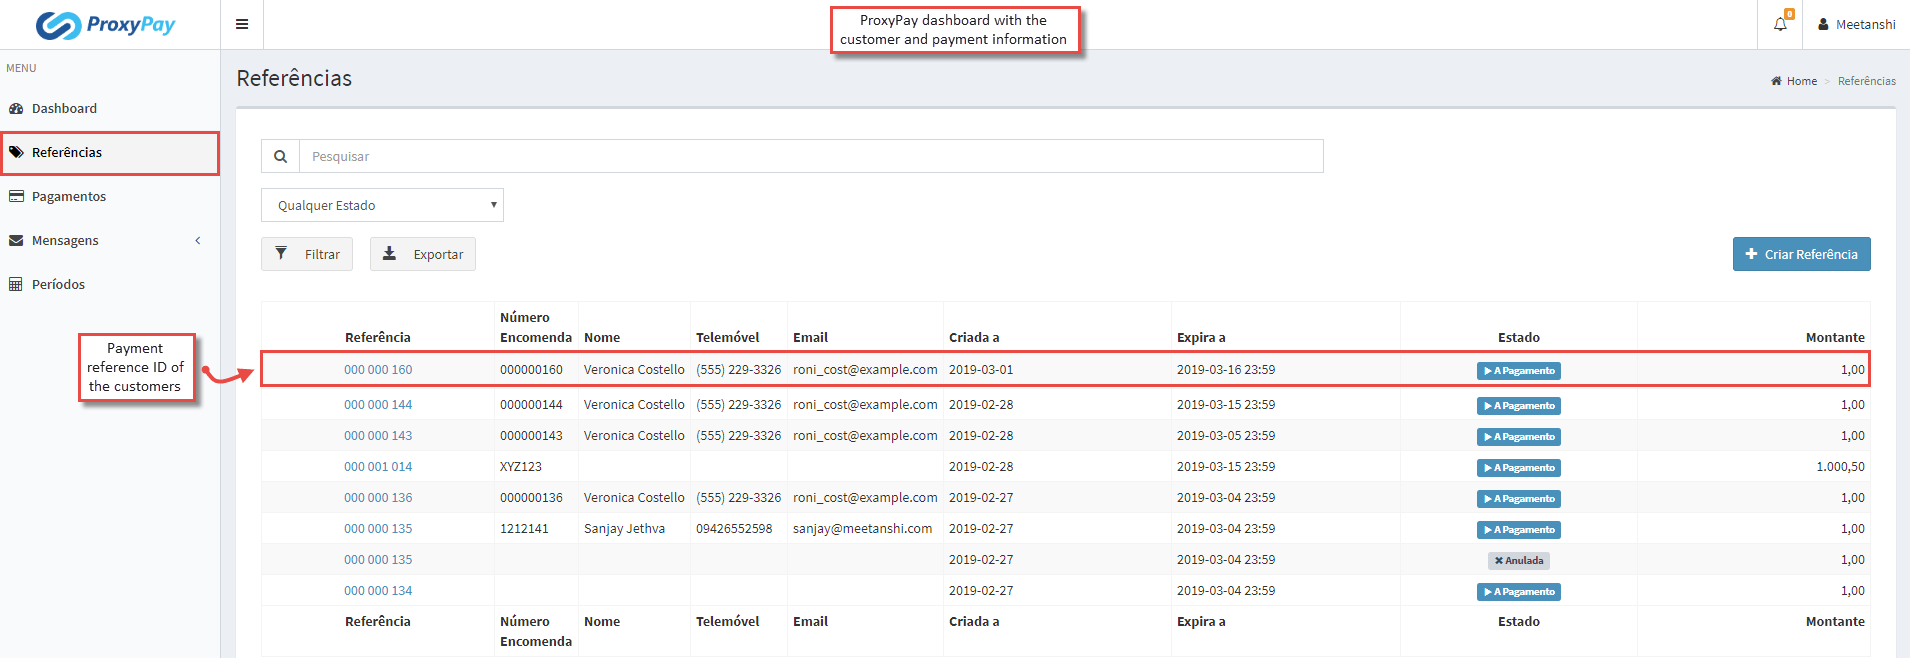
Task: Click the top Referência column header
Action: click(378, 338)
